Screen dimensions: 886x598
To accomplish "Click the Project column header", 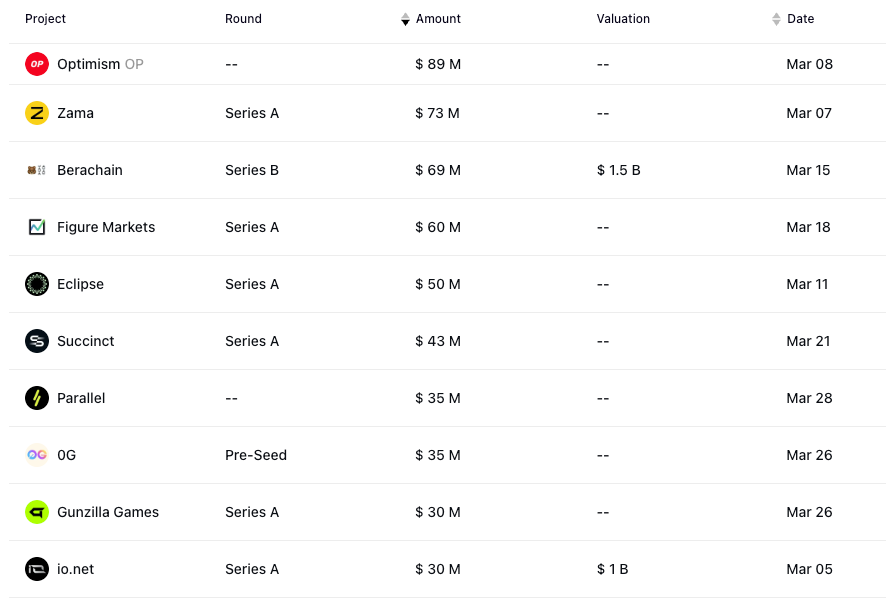I will pos(45,19).
